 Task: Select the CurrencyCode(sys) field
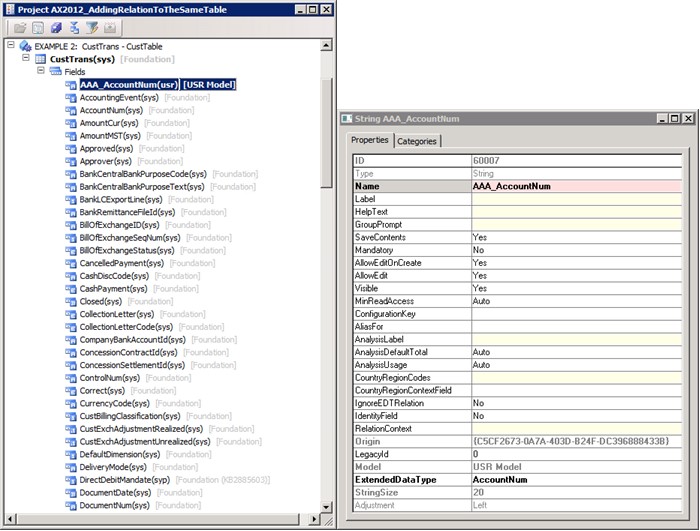click(114, 403)
